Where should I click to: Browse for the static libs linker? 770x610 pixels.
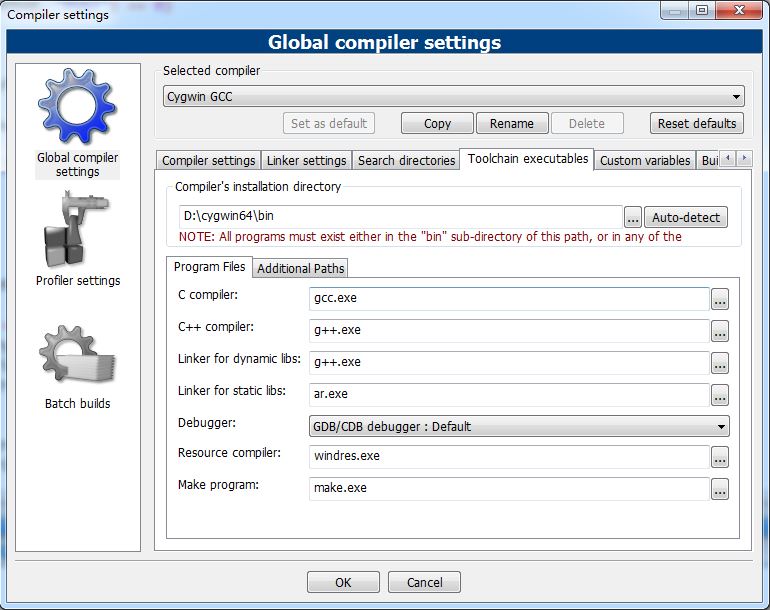(720, 395)
